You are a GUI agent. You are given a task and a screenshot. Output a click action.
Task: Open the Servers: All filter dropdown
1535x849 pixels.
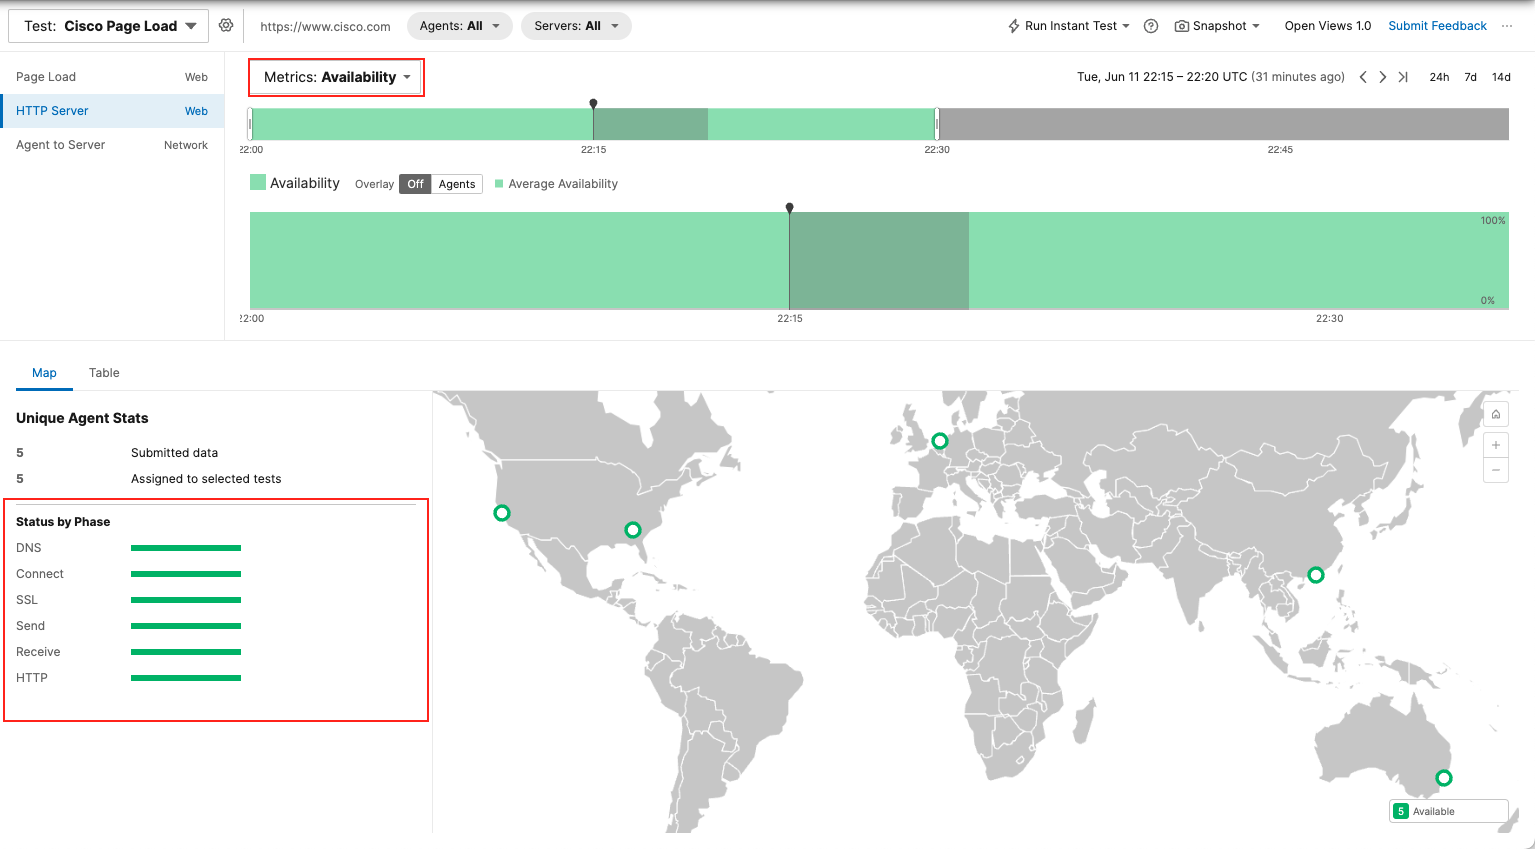(x=576, y=26)
